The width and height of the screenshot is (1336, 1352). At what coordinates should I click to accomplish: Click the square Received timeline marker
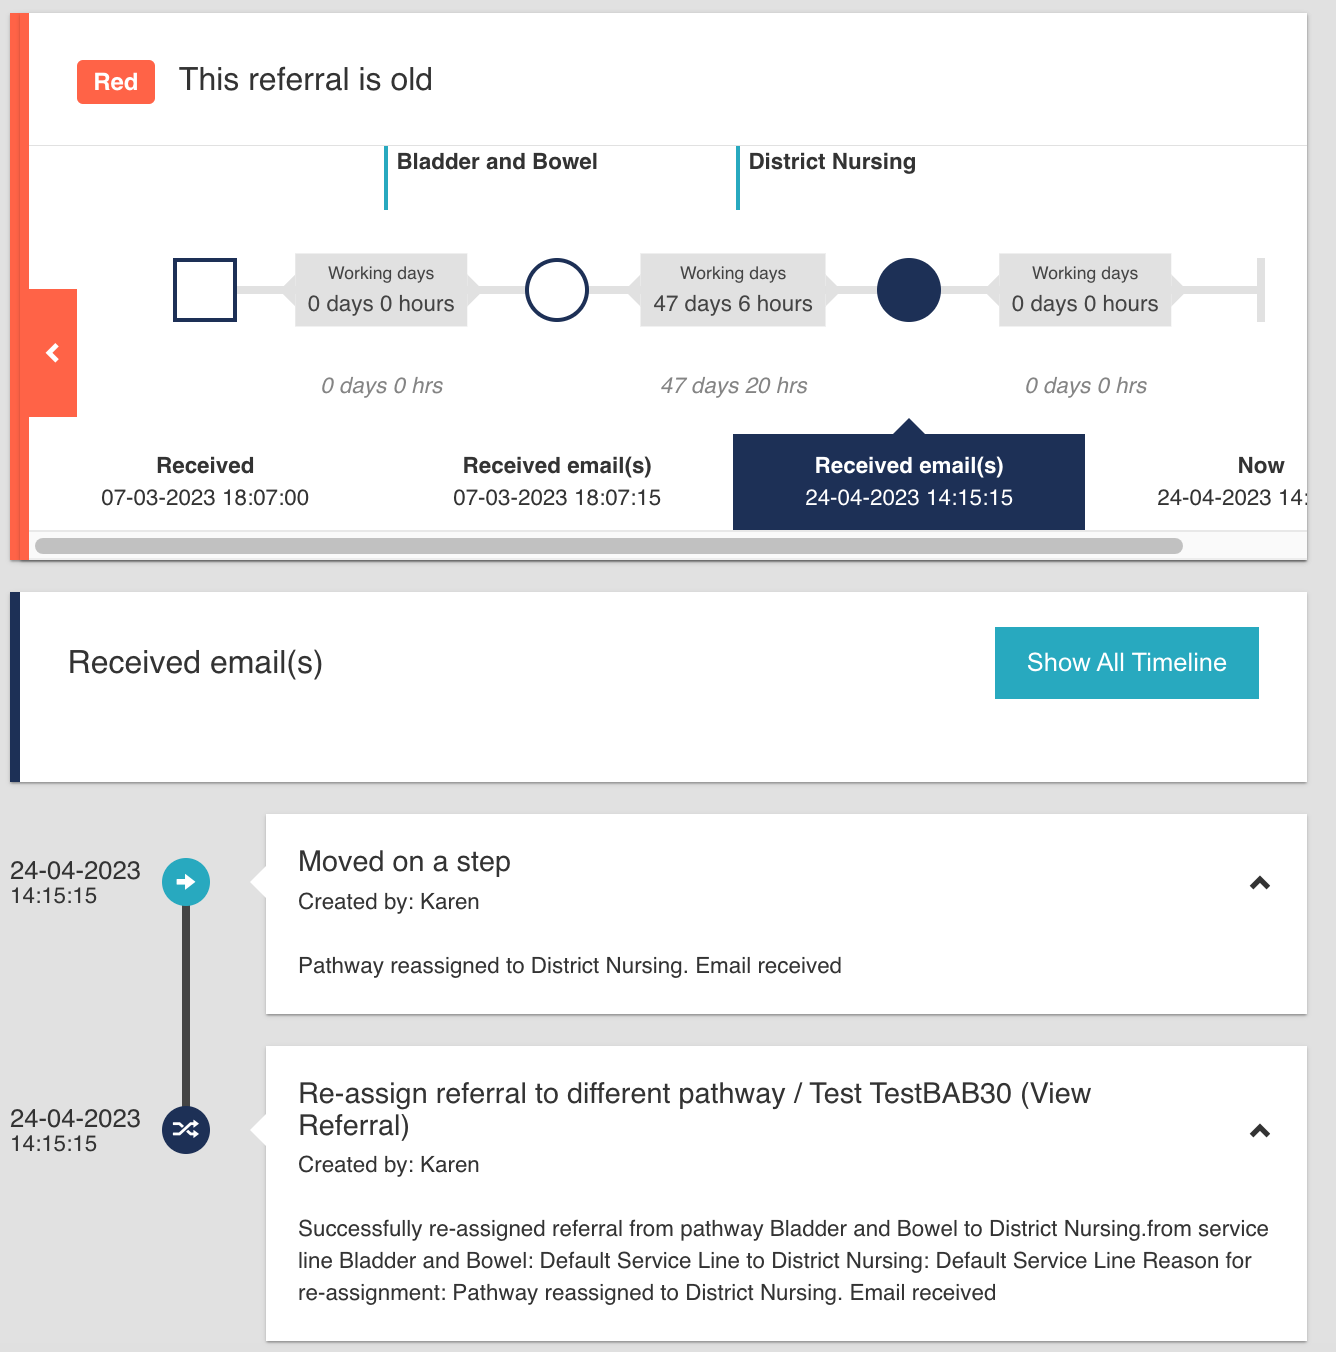click(x=205, y=290)
